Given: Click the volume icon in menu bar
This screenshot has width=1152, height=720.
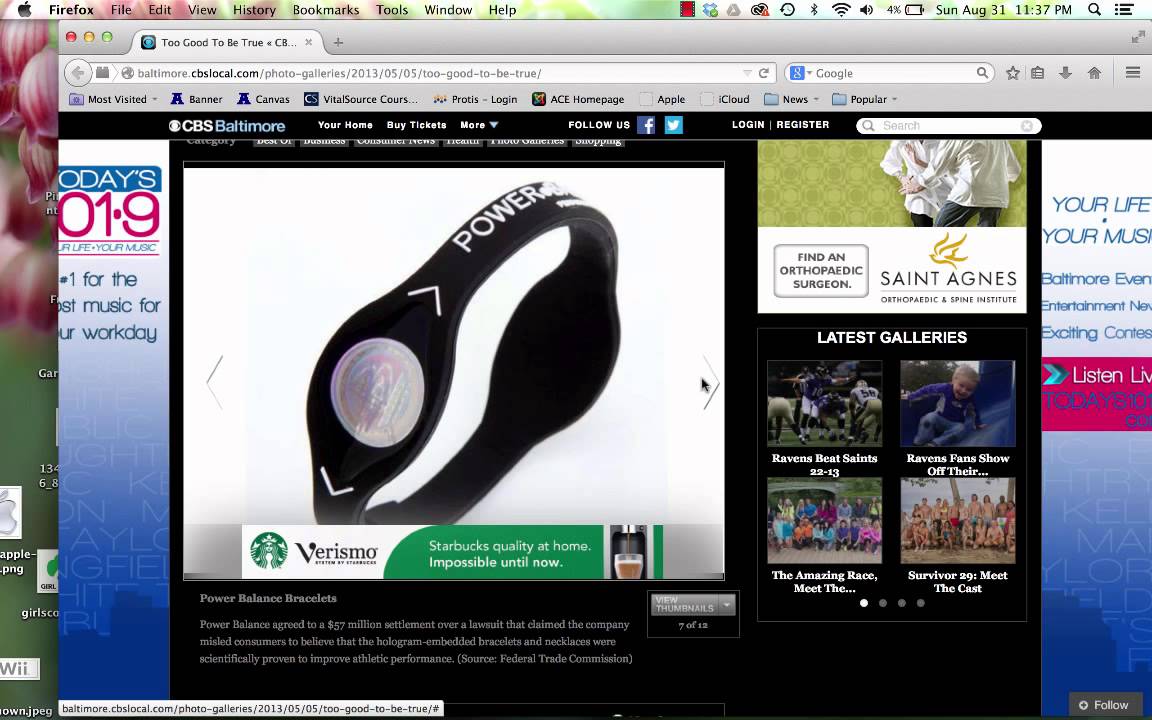Looking at the screenshot, I should pyautogui.click(x=867, y=10).
